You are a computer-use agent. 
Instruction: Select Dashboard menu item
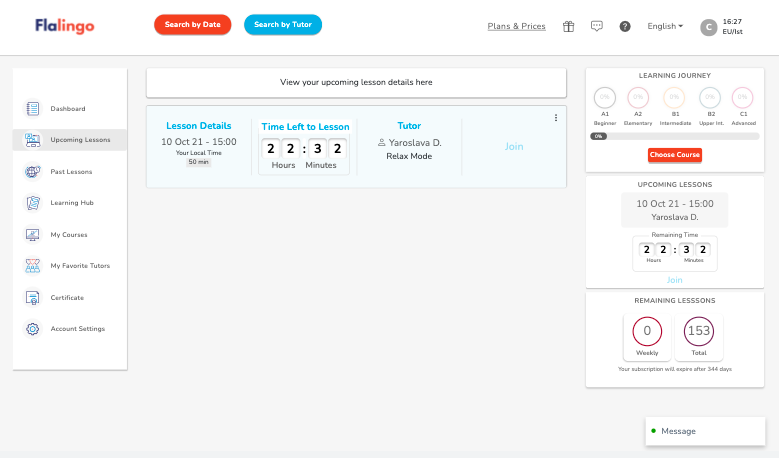70,108
